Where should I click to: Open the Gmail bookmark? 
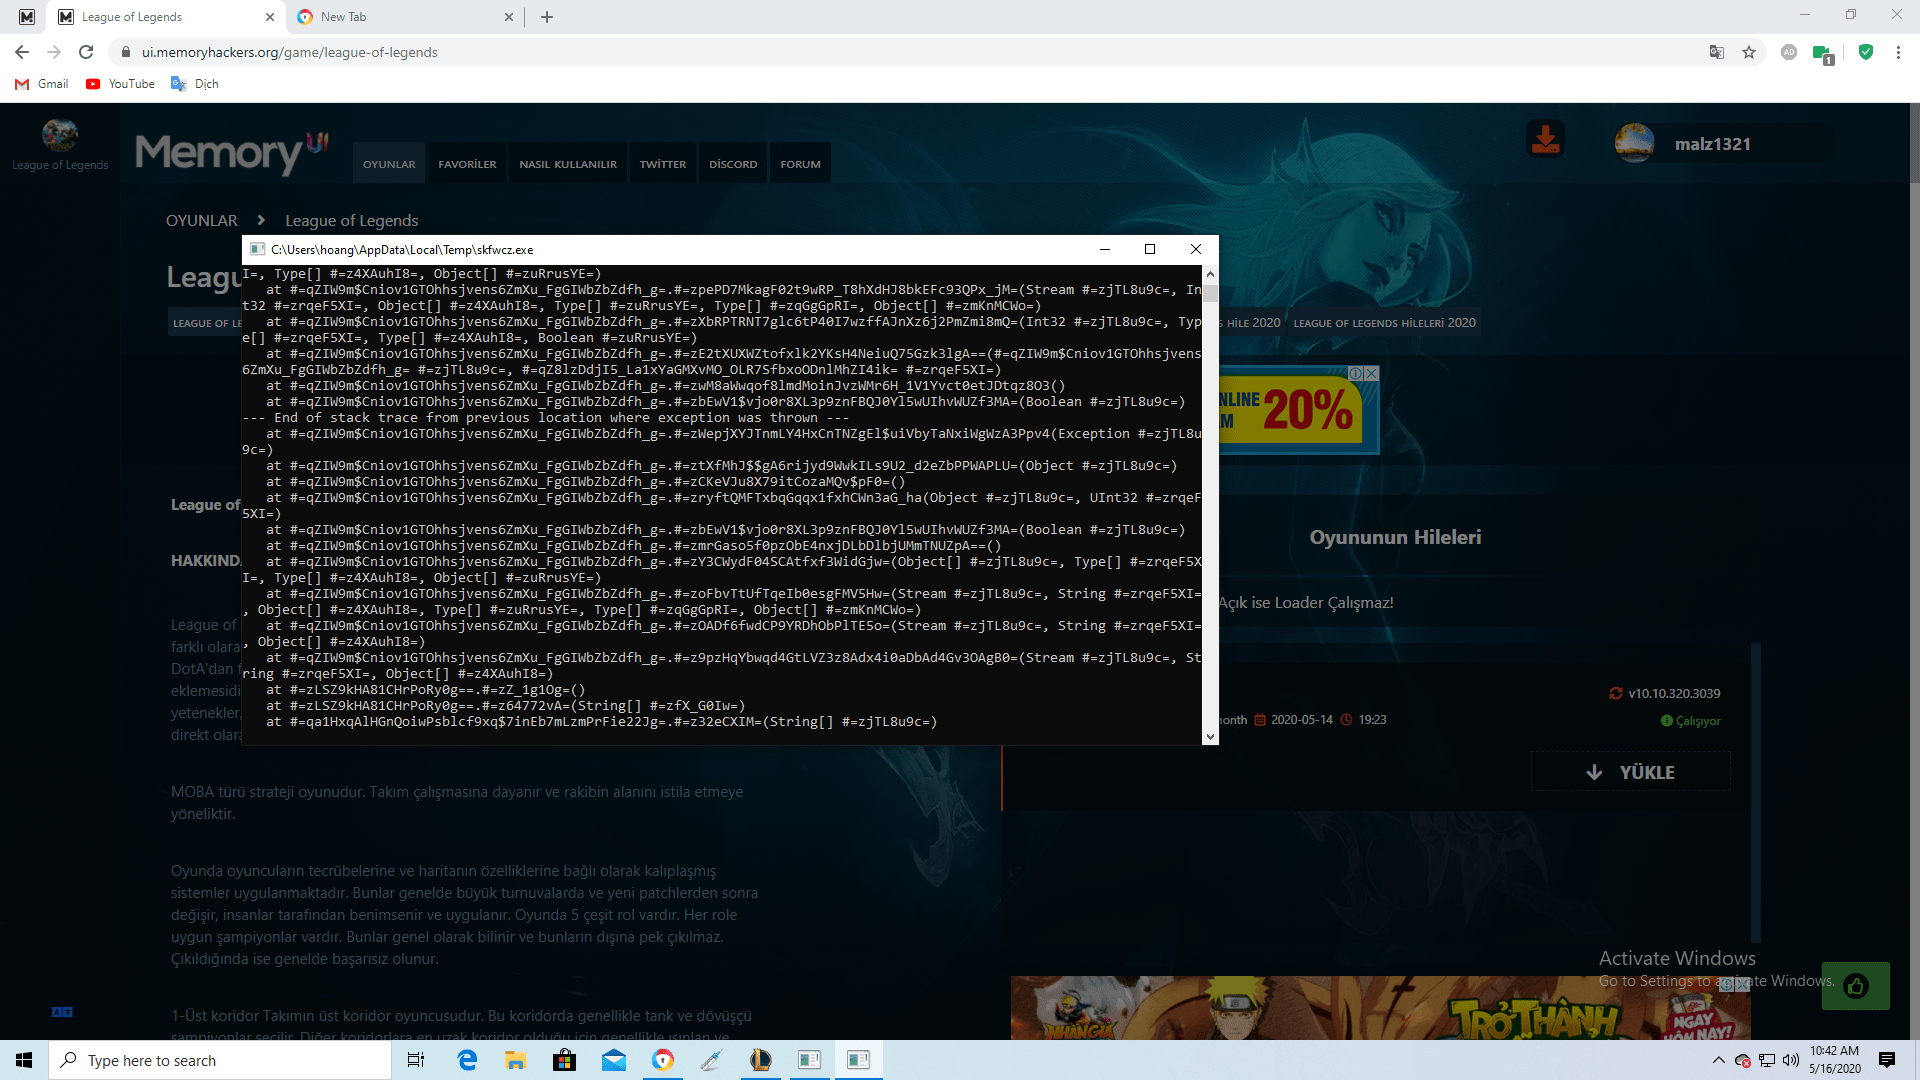pyautogui.click(x=42, y=84)
